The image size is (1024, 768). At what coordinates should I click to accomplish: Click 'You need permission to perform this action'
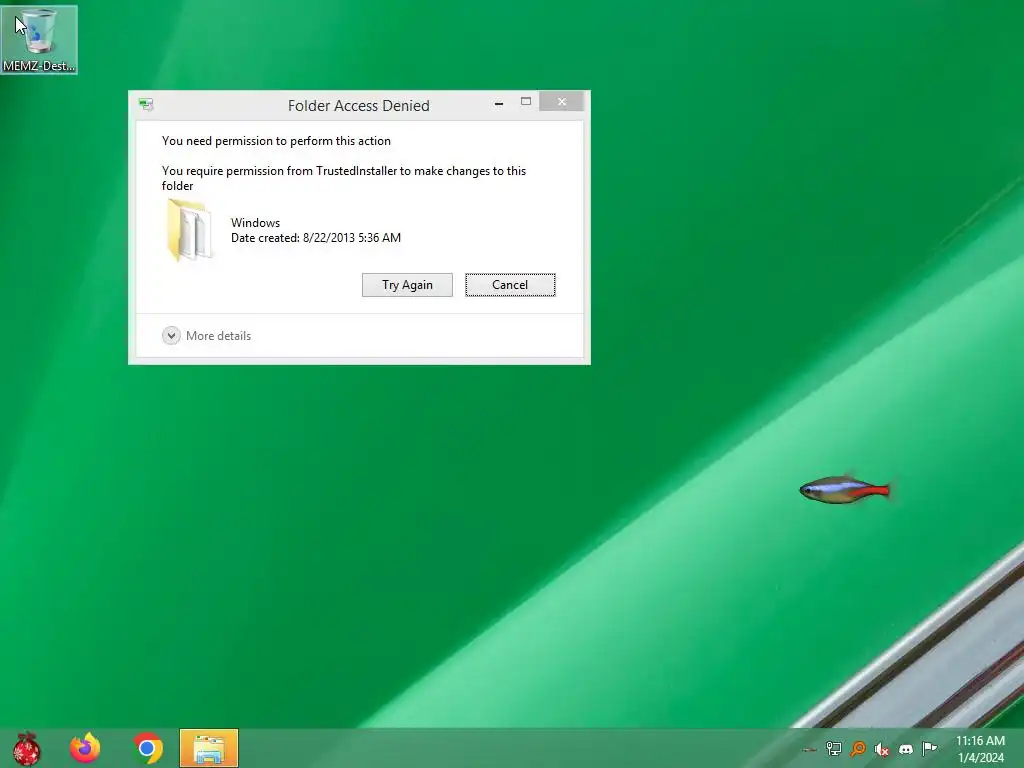(x=276, y=141)
